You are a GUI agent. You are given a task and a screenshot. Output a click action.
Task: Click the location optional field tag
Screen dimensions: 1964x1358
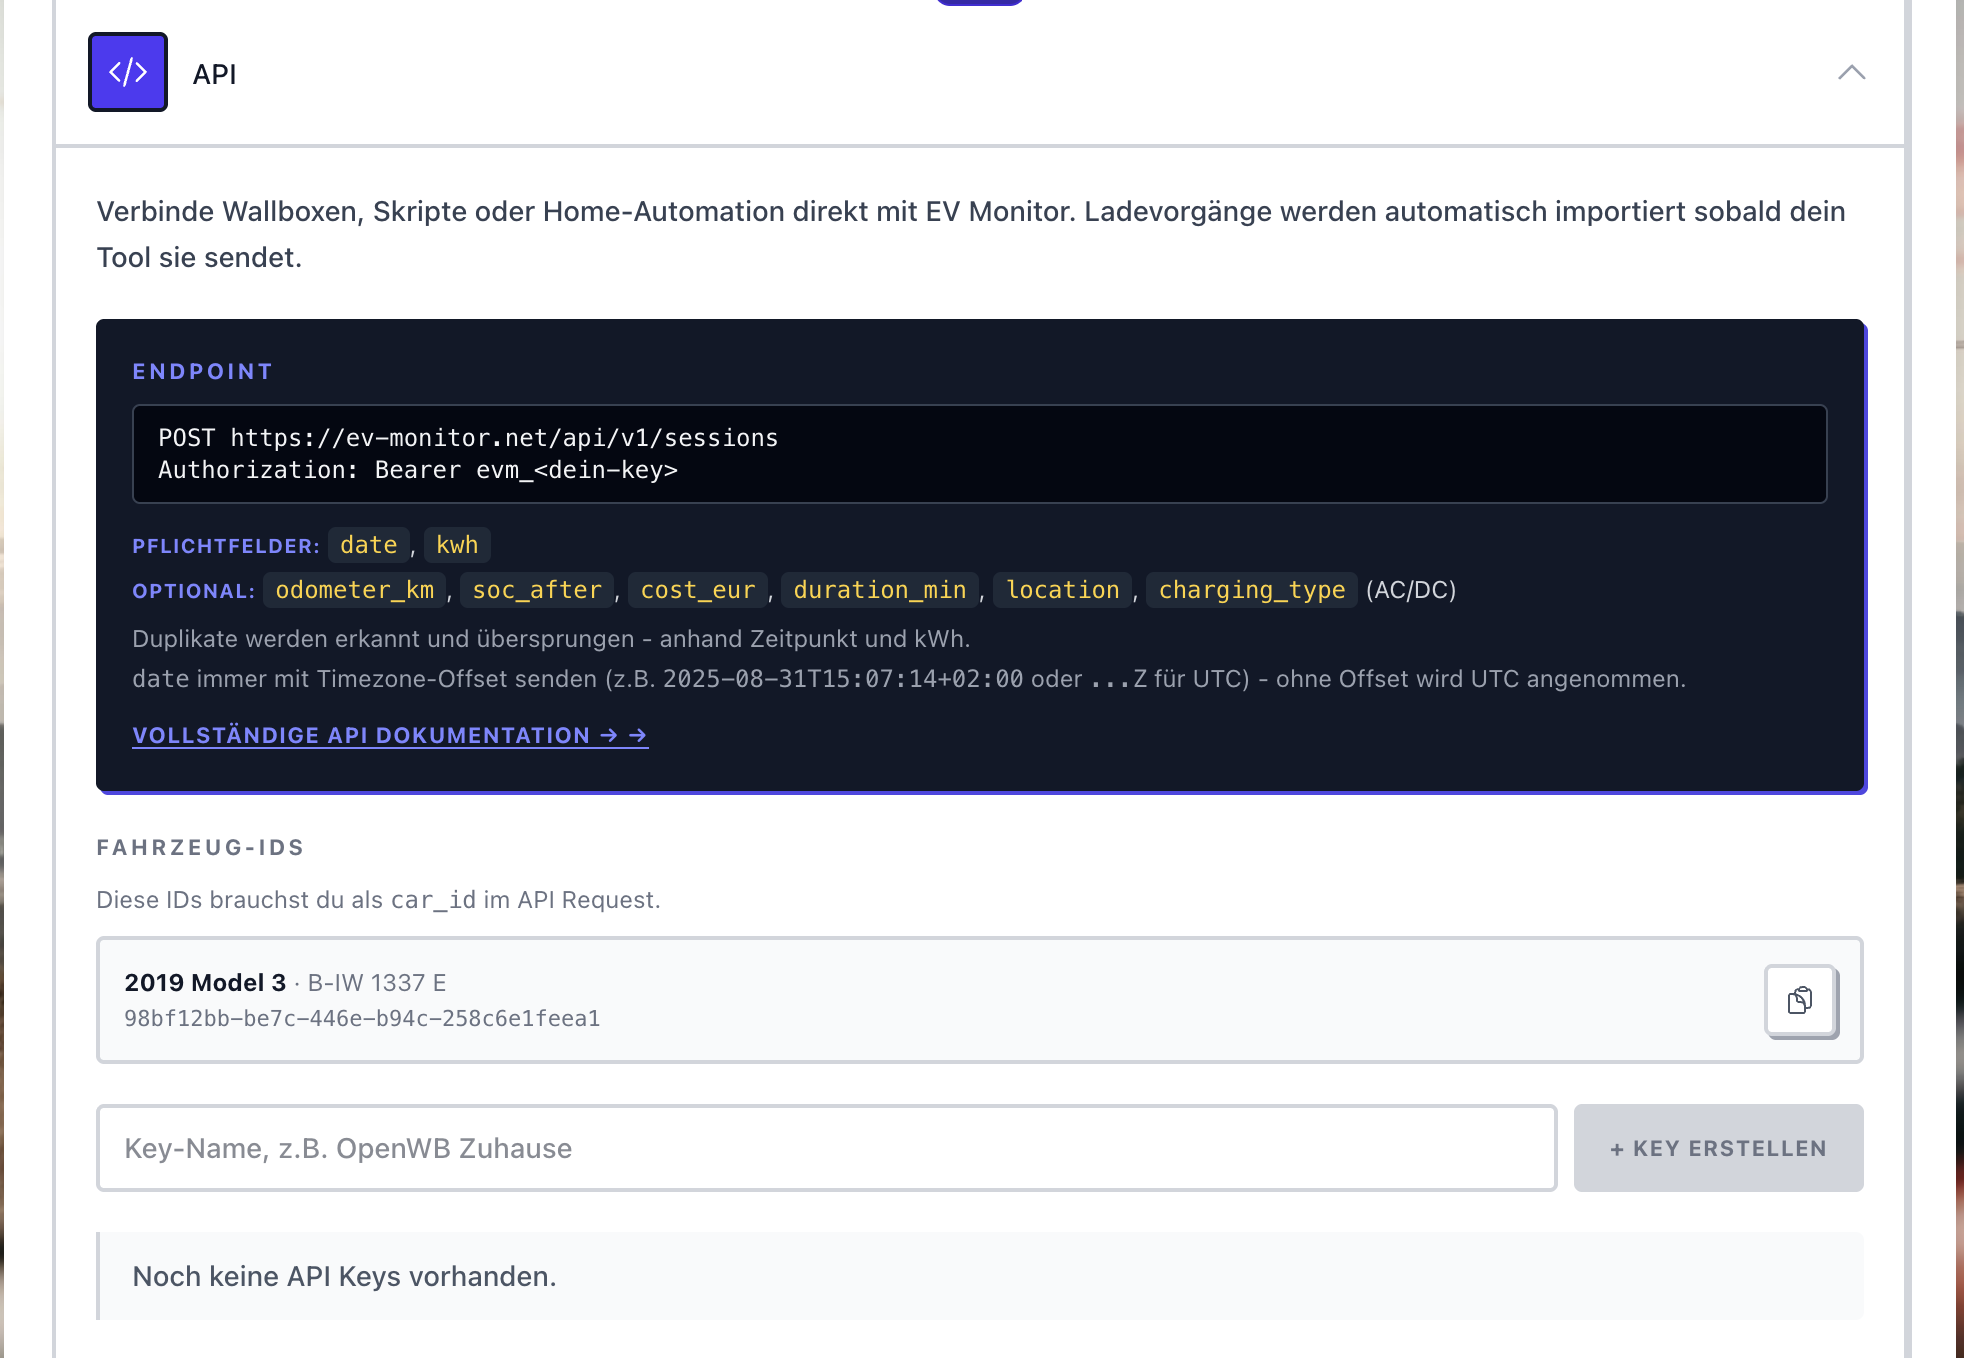tap(1063, 590)
